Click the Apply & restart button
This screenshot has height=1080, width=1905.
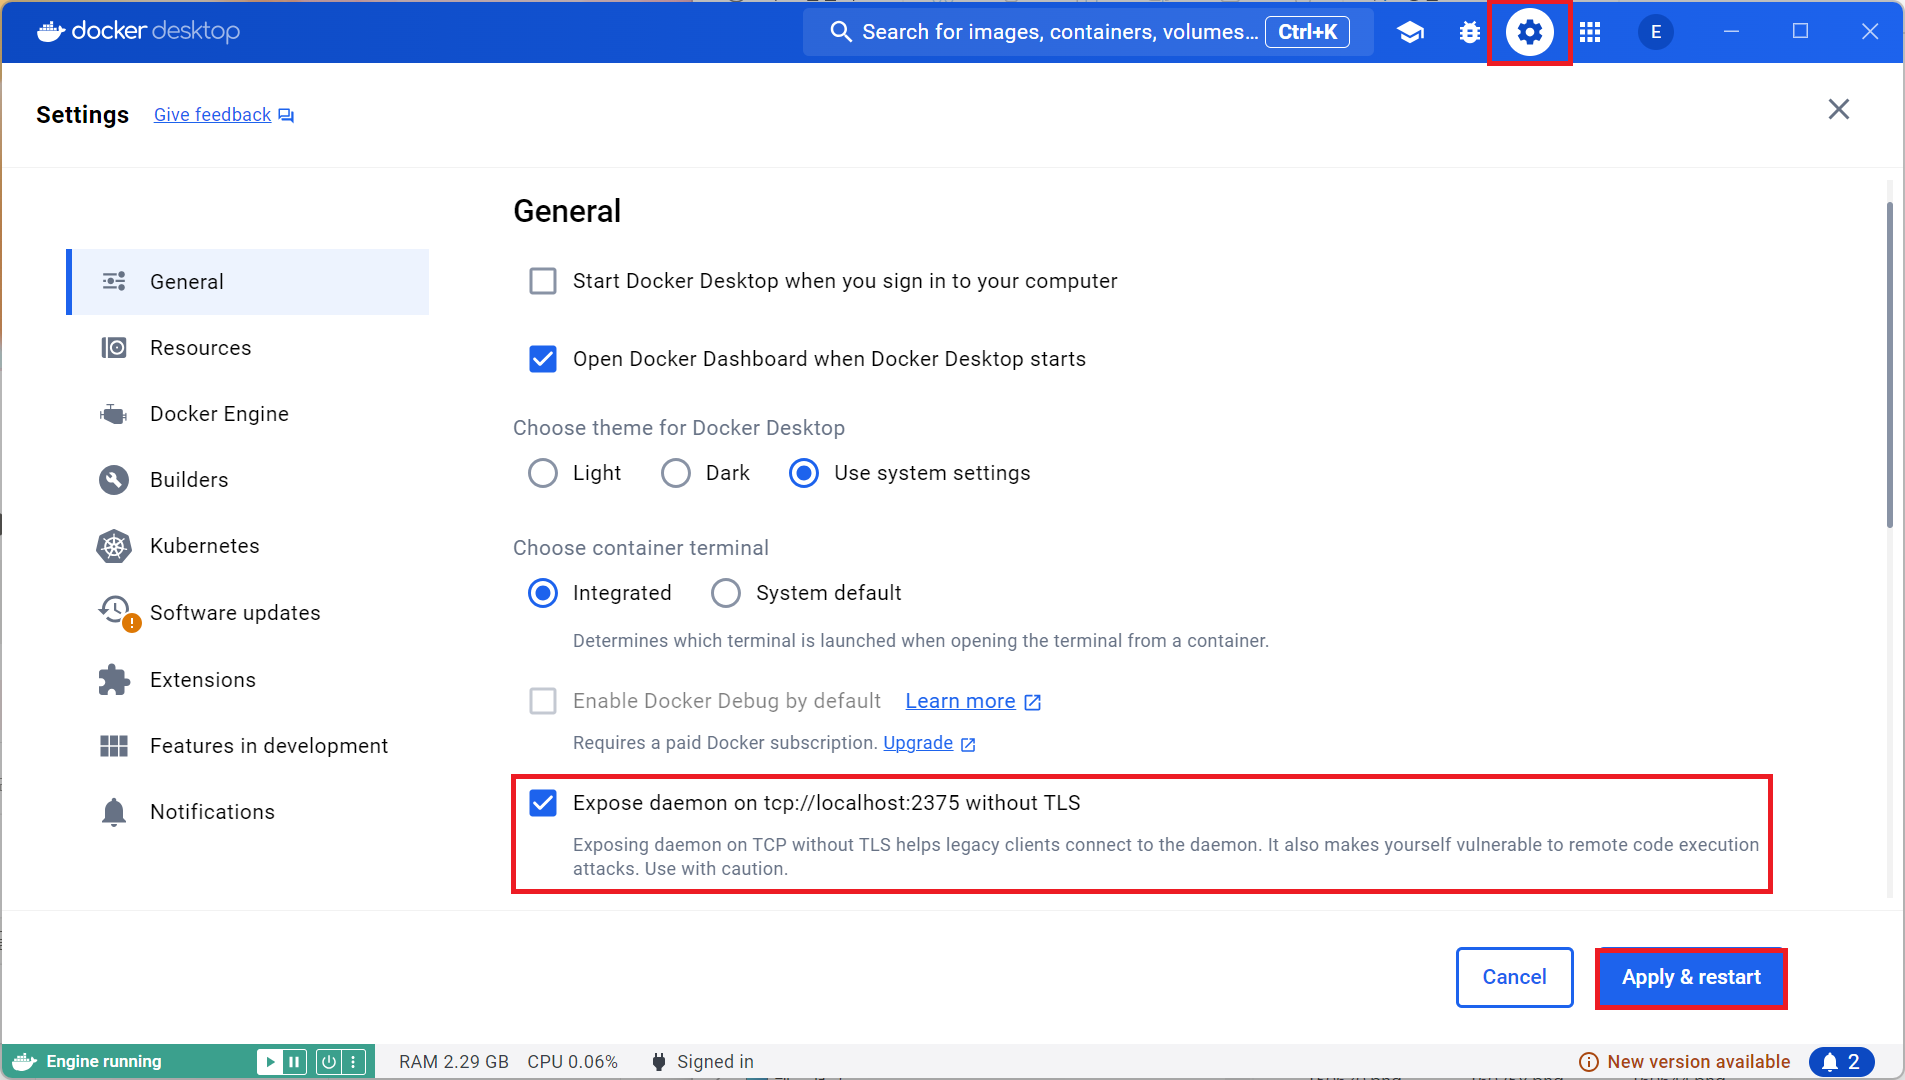(x=1690, y=977)
